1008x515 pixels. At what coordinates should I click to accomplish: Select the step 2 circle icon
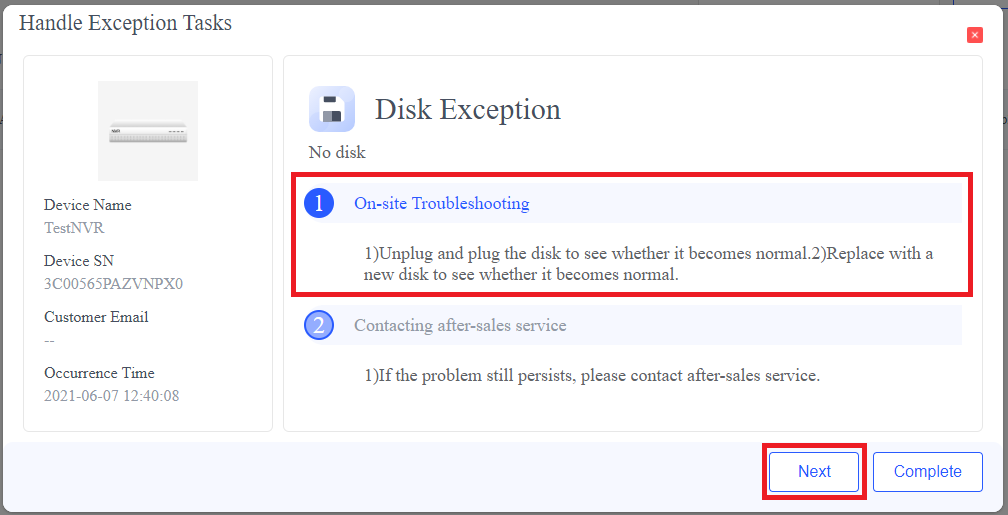(318, 326)
